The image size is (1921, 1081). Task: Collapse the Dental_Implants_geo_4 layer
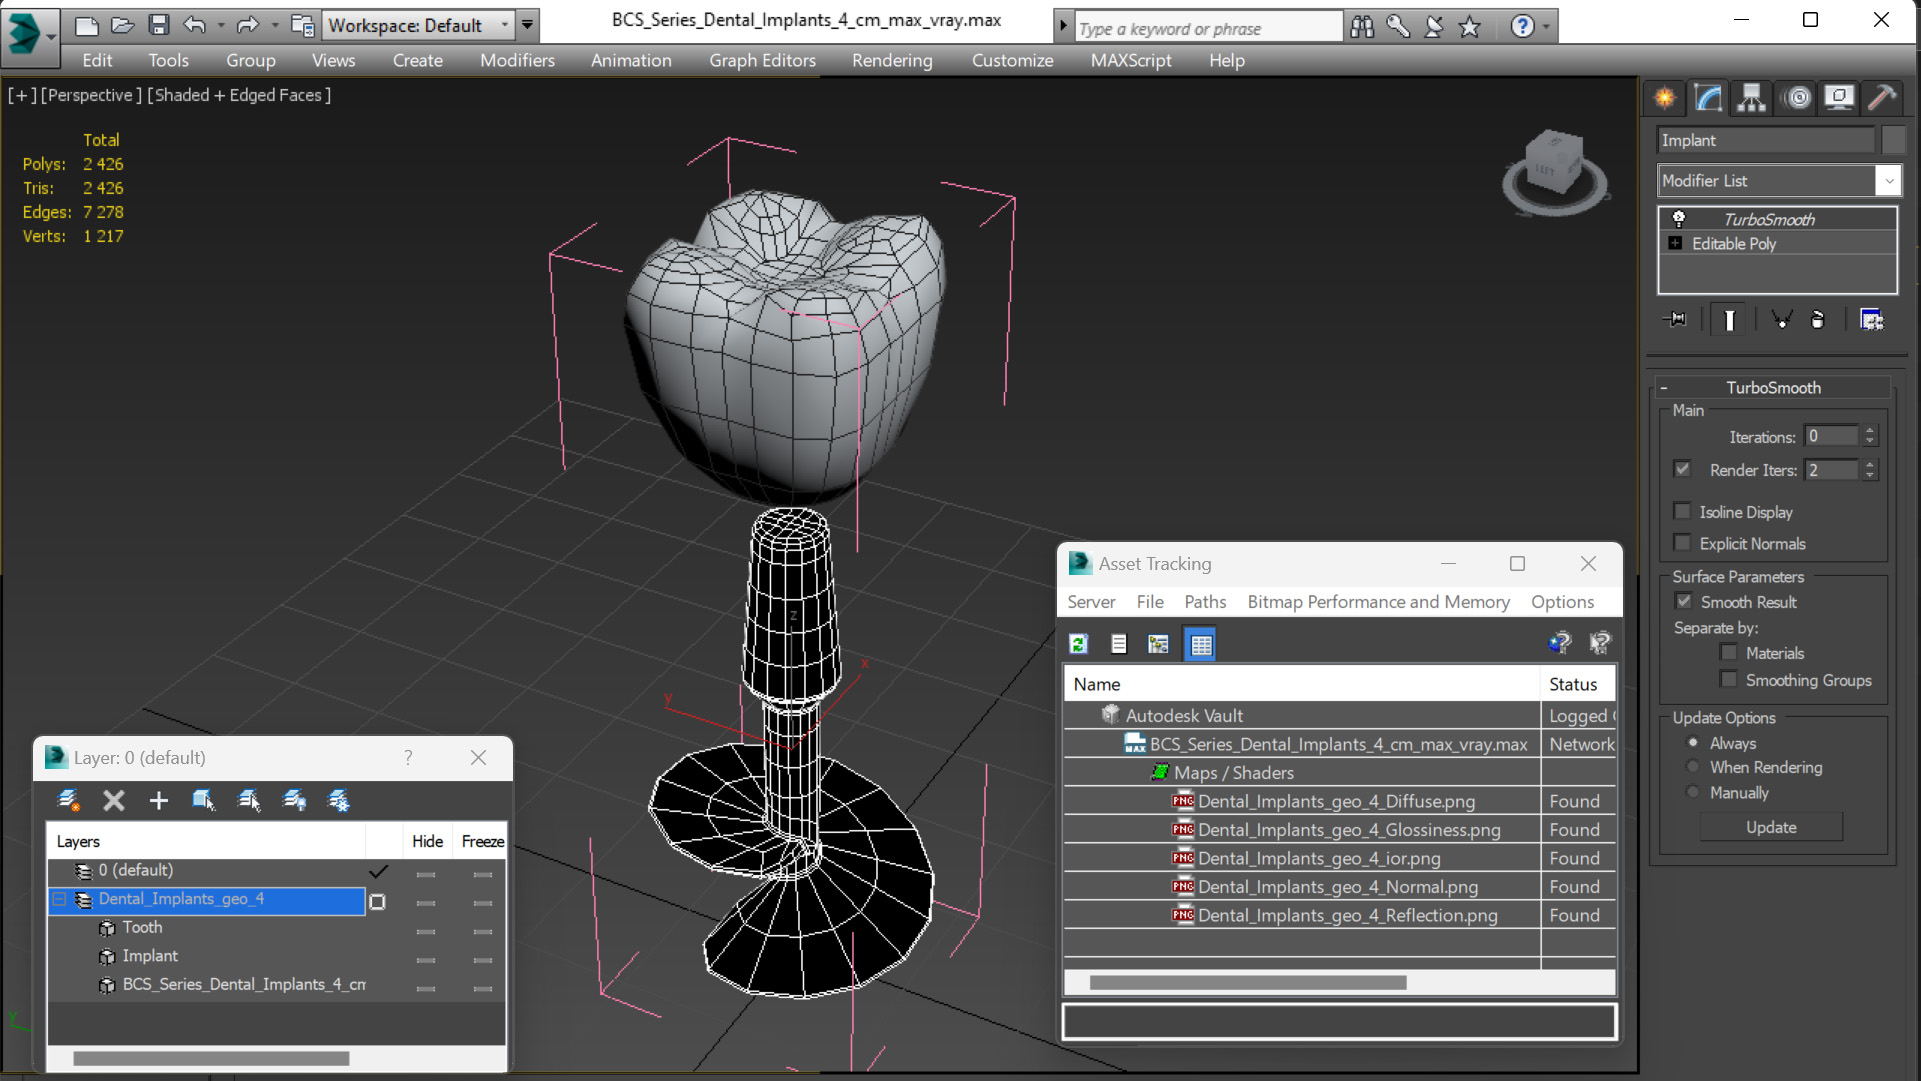(x=60, y=899)
